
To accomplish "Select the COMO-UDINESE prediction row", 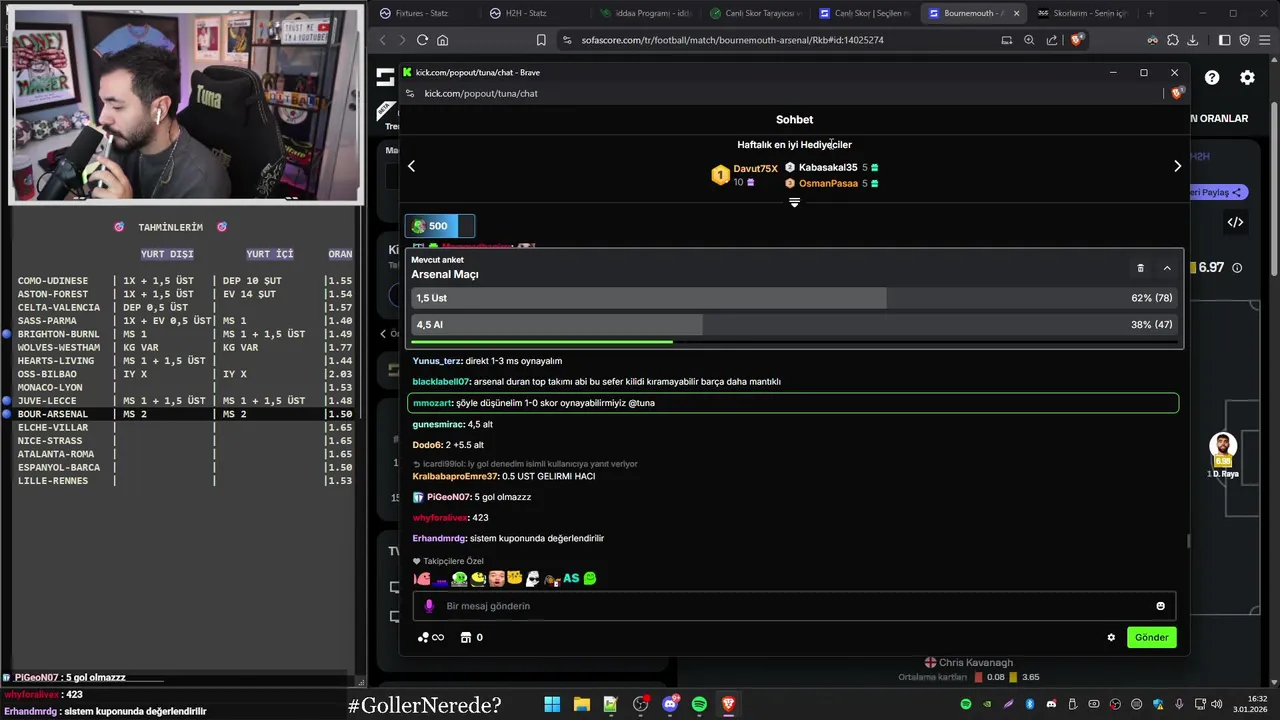I will [x=184, y=281].
